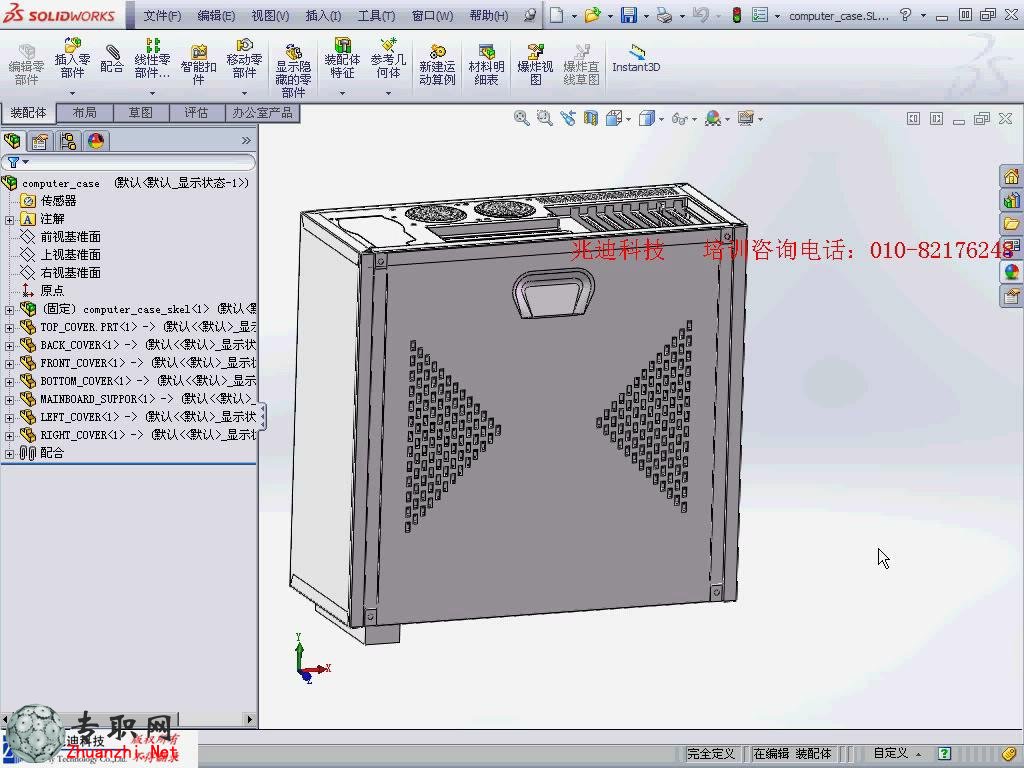Click the Rebuild traffic light icon
The image size is (1024, 768).
[737, 15]
